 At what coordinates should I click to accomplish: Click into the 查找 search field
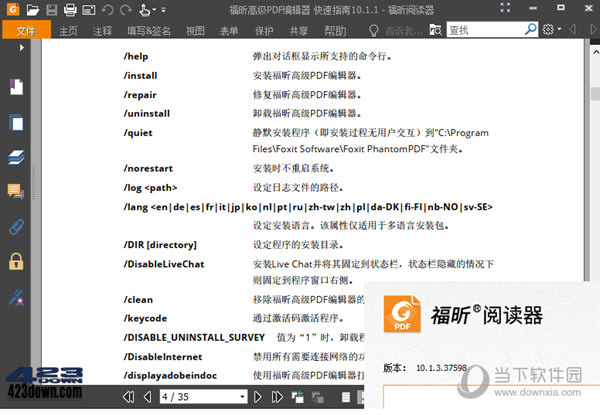(x=484, y=30)
